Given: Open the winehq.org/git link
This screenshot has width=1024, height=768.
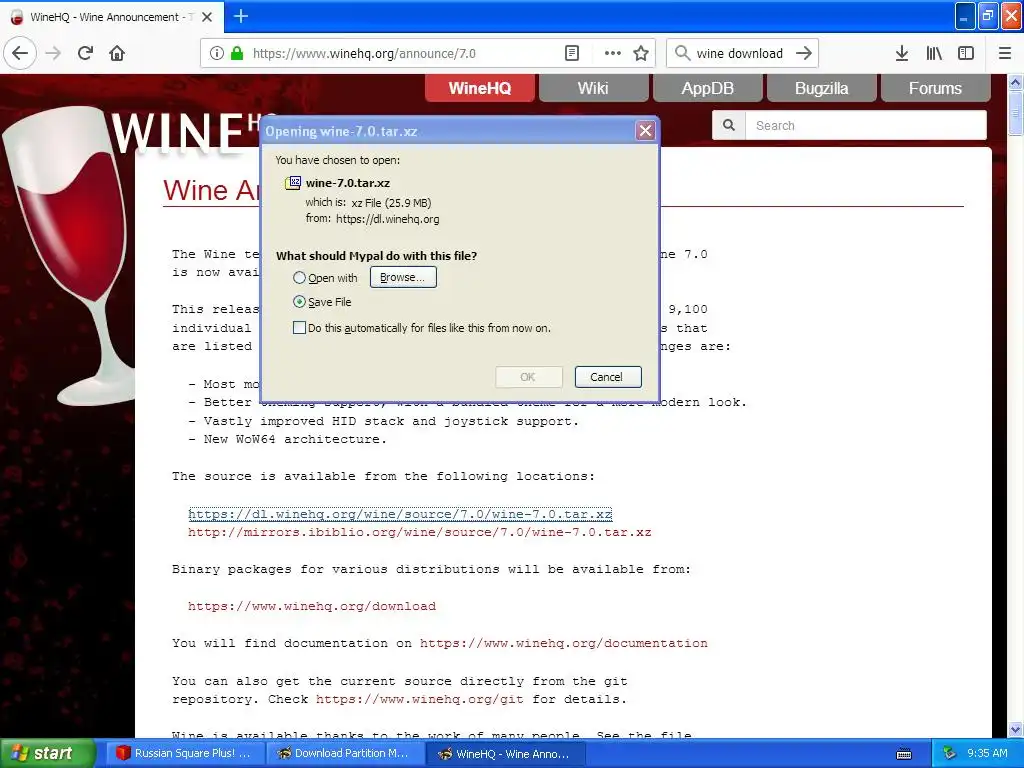Looking at the screenshot, I should [x=419, y=699].
